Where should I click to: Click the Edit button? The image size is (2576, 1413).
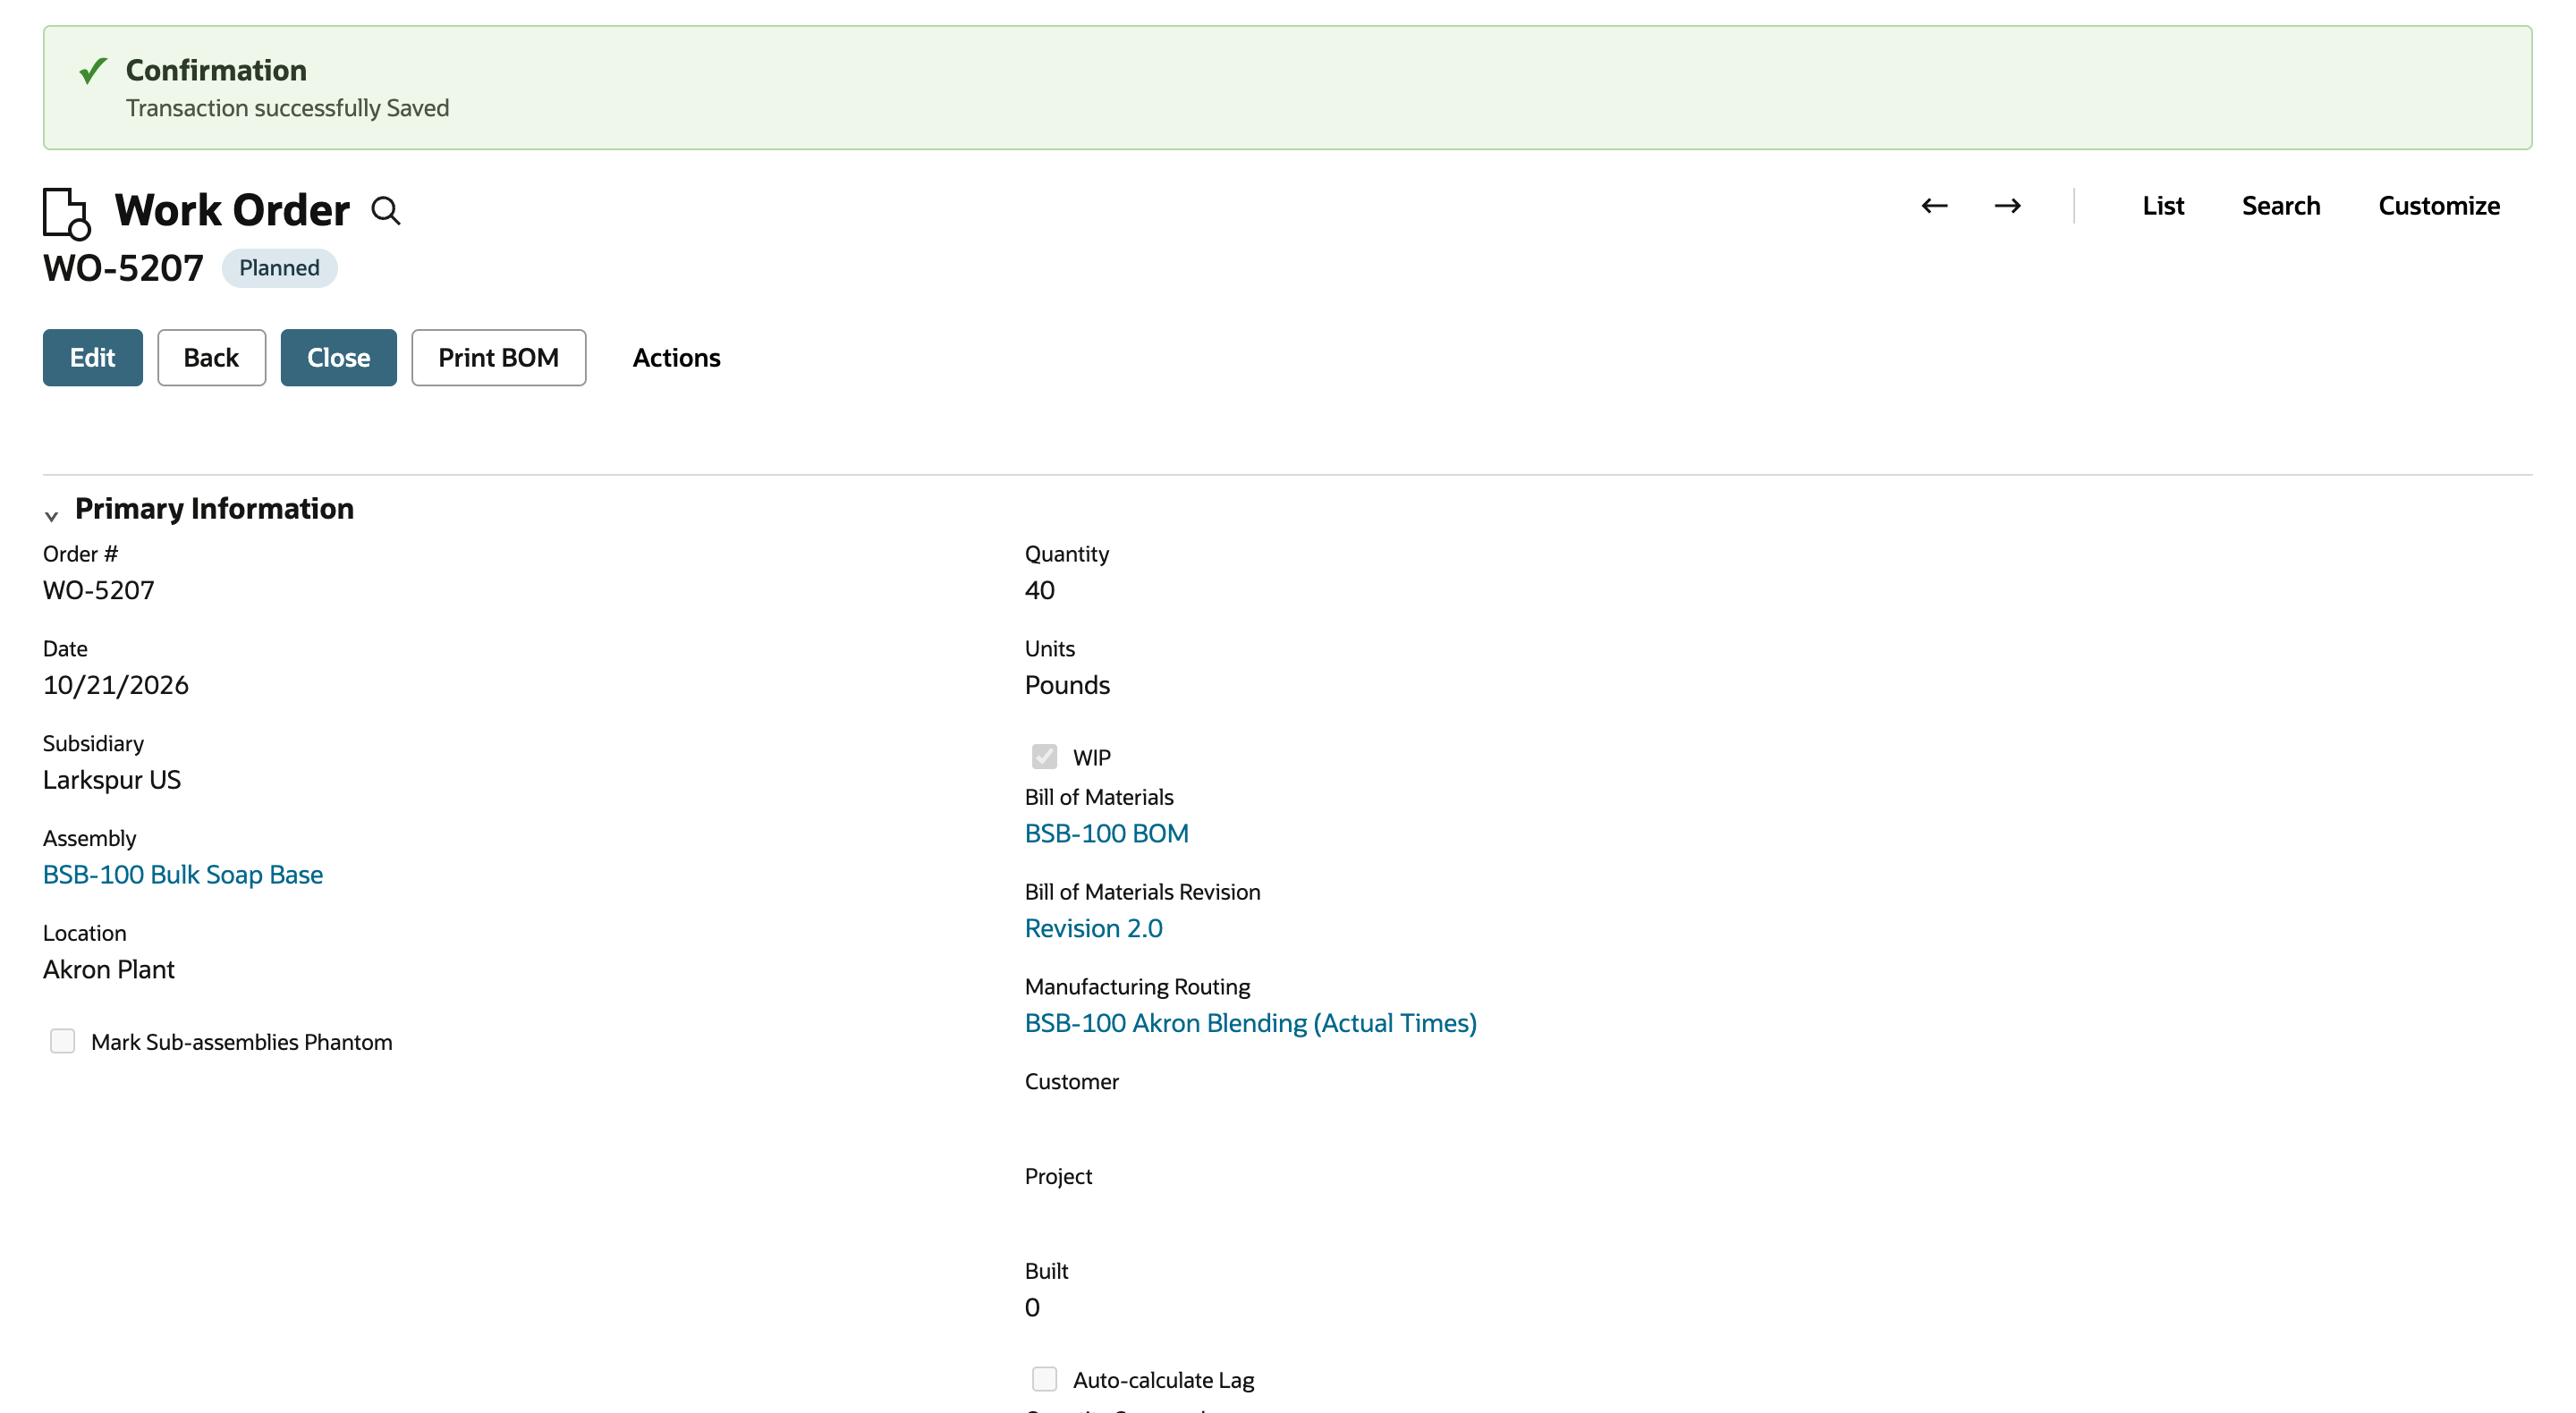[93, 358]
